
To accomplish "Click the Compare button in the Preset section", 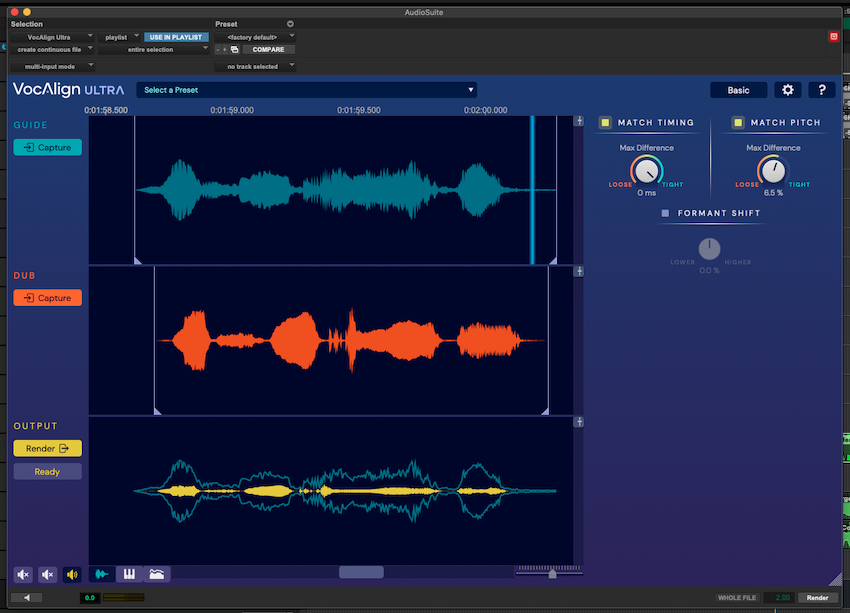I will pos(266,48).
